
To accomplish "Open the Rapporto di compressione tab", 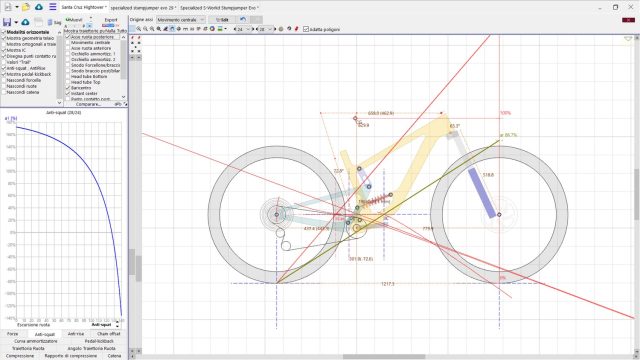I will coord(71,356).
